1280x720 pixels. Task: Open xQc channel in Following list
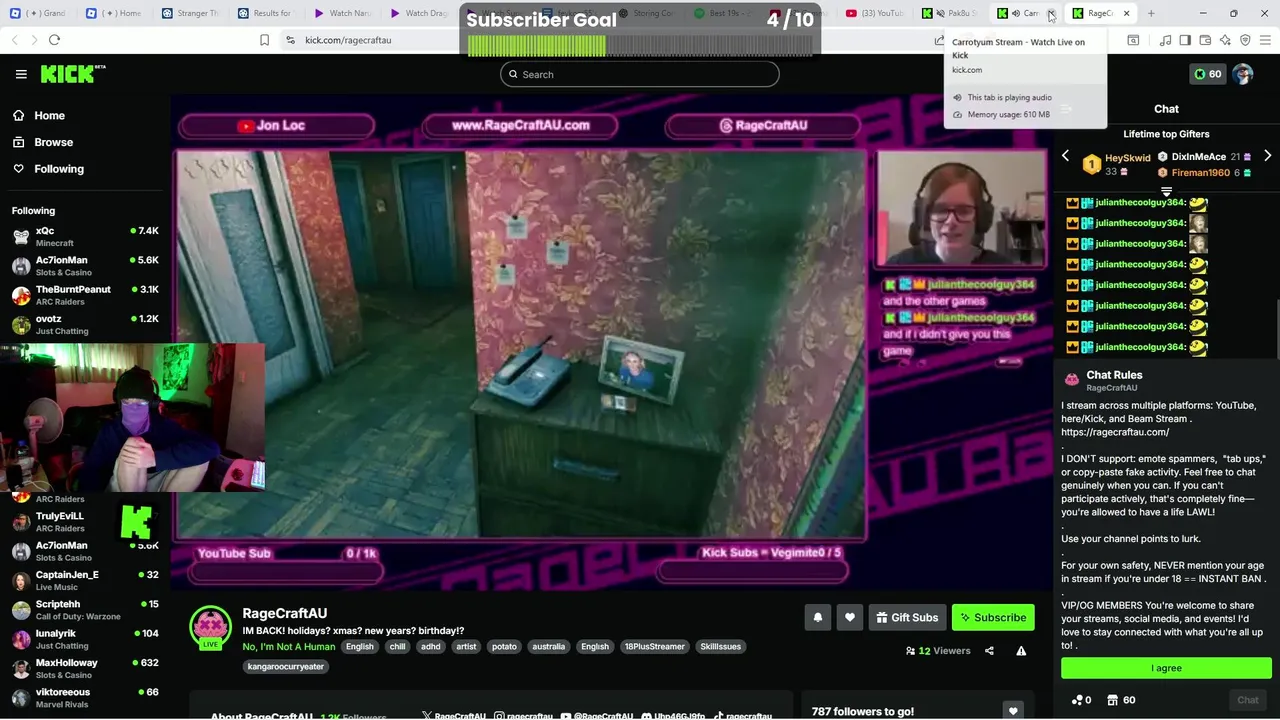[x=85, y=237]
